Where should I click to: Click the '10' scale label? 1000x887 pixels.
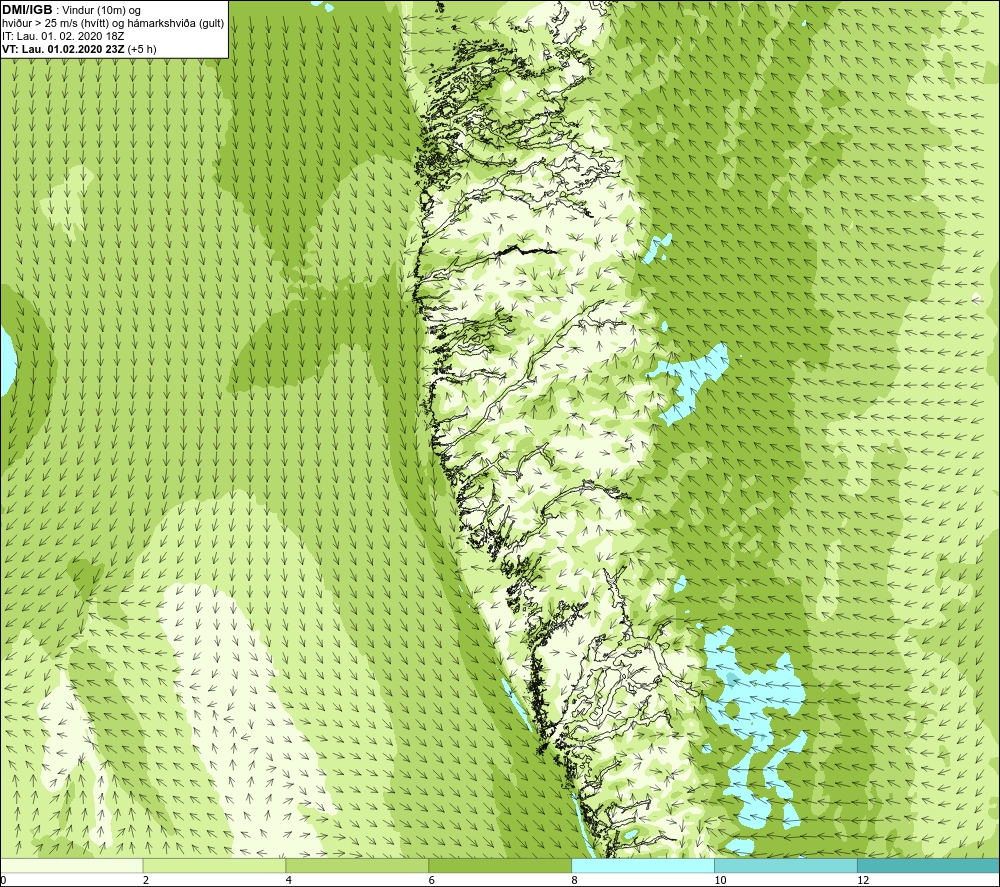pos(719,880)
